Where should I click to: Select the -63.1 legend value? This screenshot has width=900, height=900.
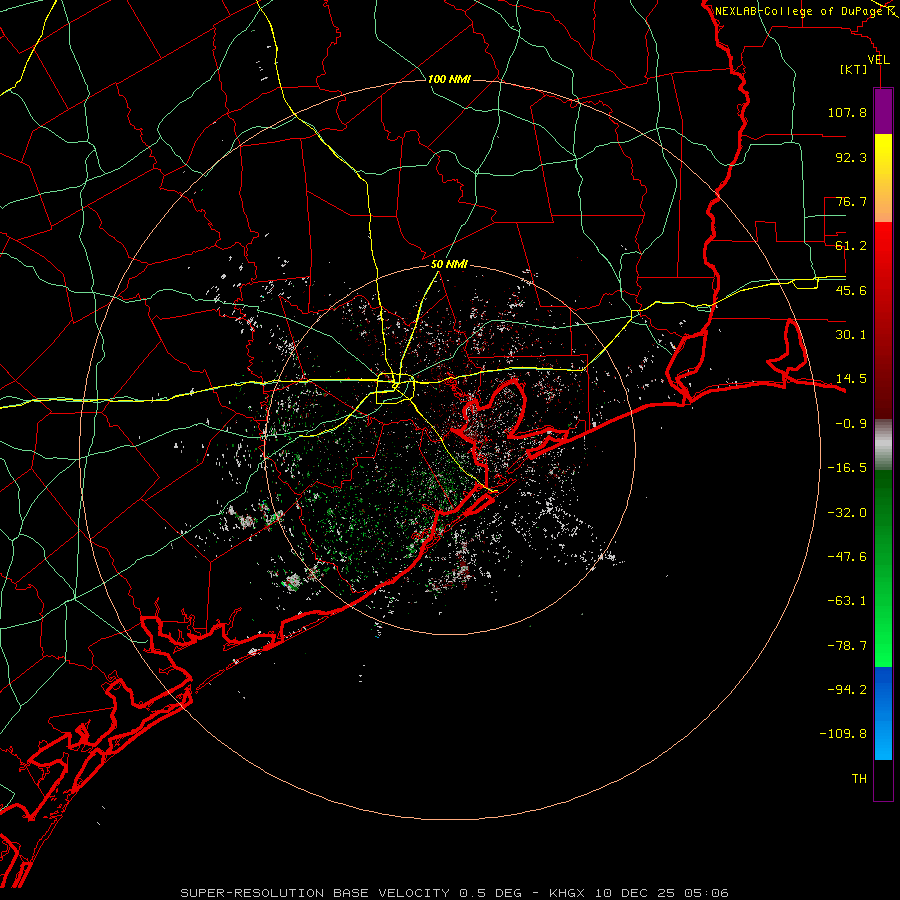point(847,601)
